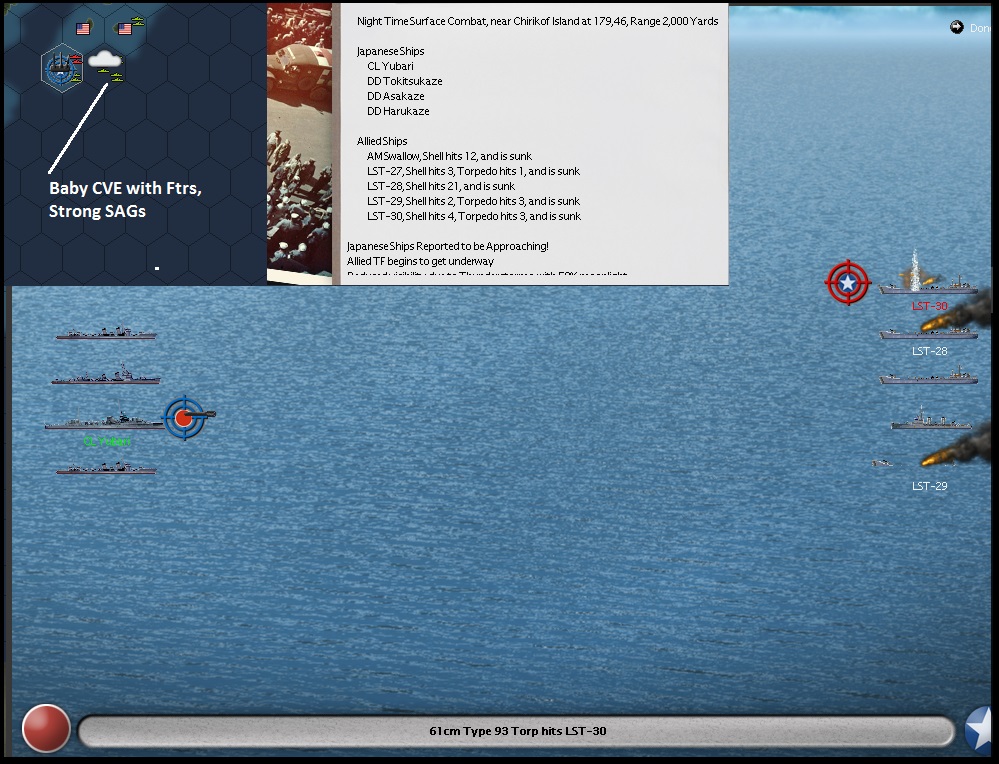Click the LST-30 sunk line in report
The width and height of the screenshot is (999, 764).
click(474, 216)
